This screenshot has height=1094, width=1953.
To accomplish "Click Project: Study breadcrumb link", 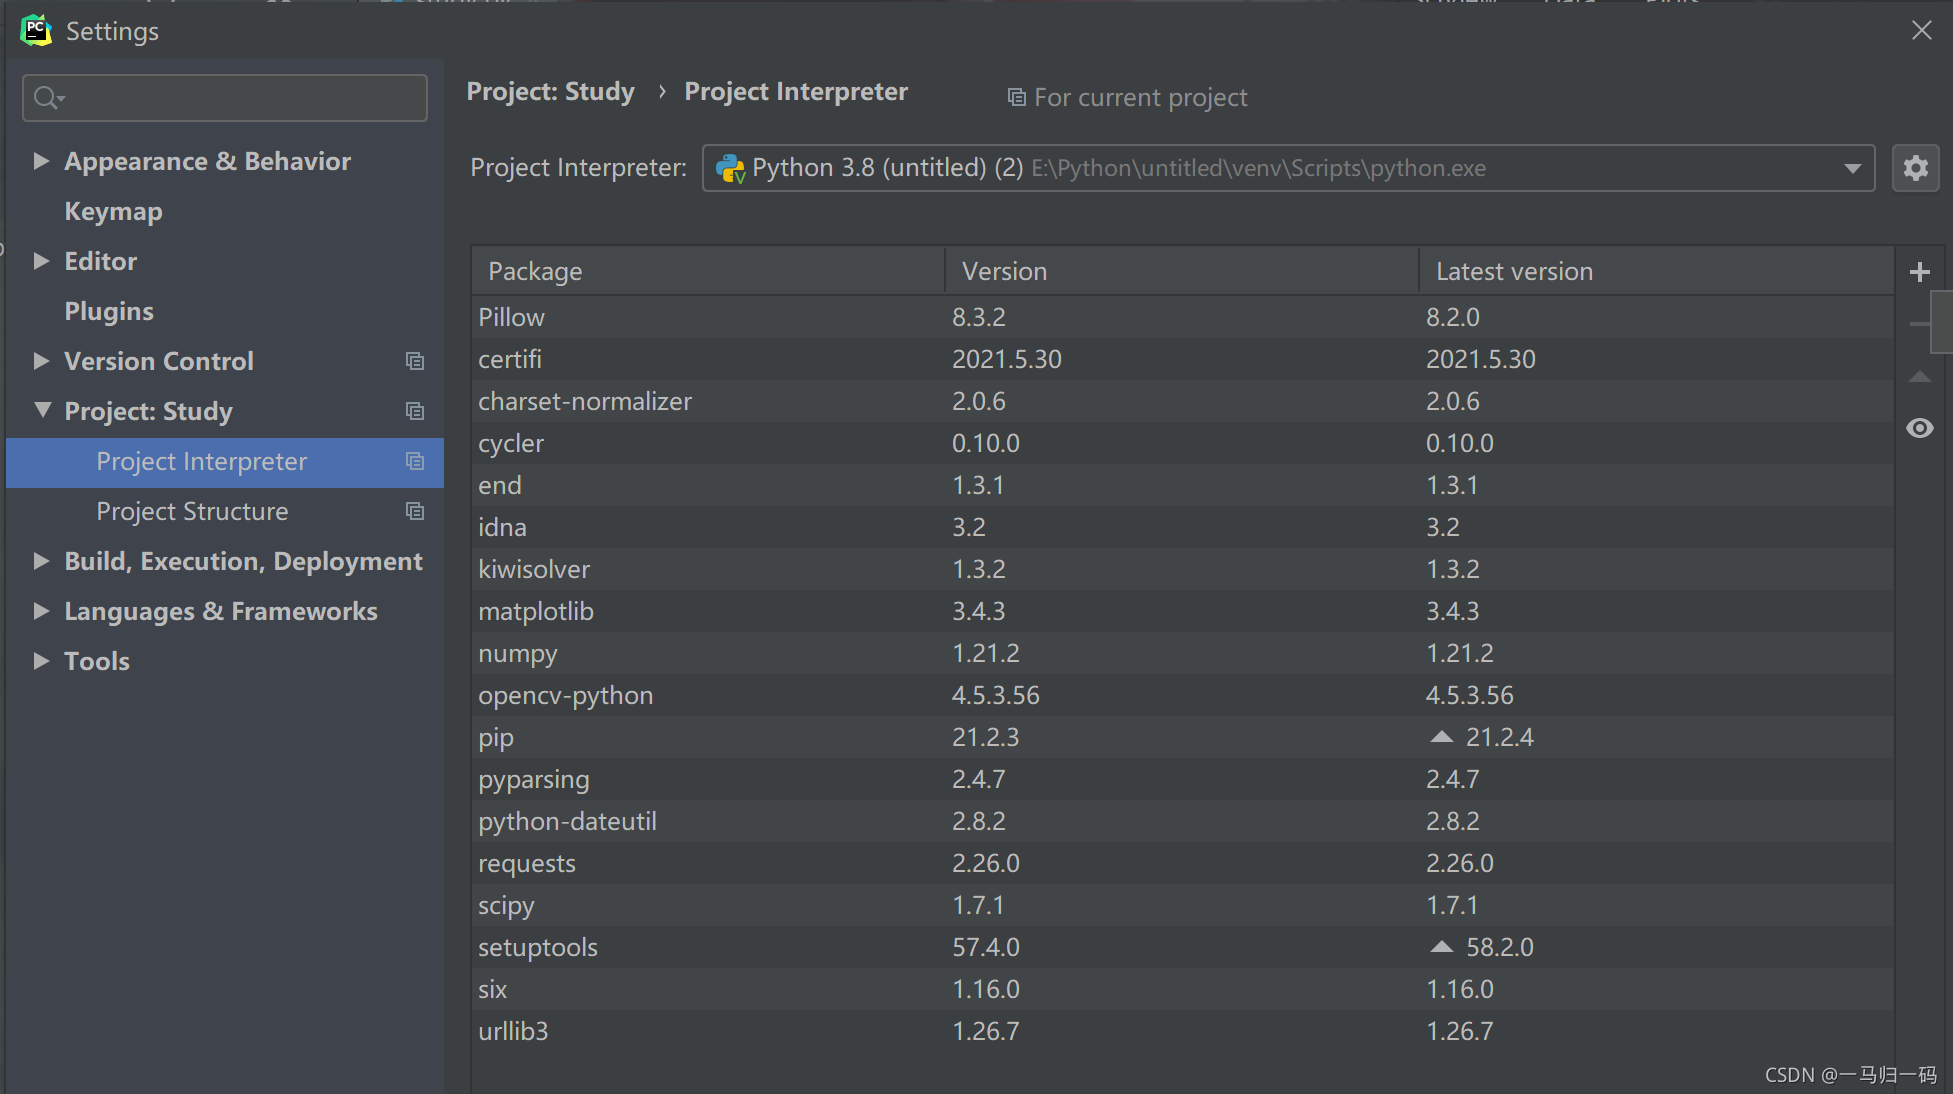I will coord(550,92).
